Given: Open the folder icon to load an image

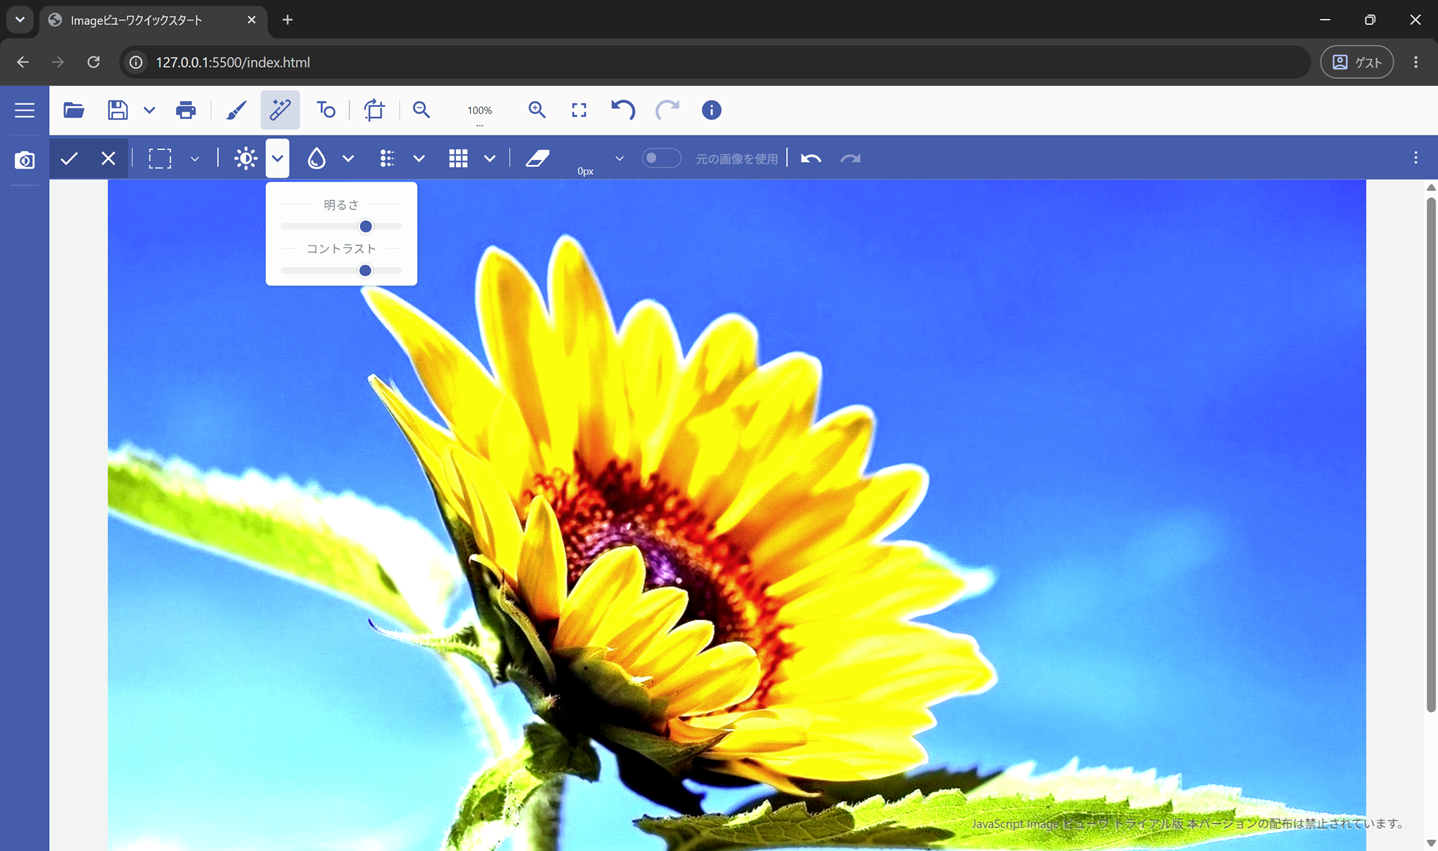Looking at the screenshot, I should point(74,110).
